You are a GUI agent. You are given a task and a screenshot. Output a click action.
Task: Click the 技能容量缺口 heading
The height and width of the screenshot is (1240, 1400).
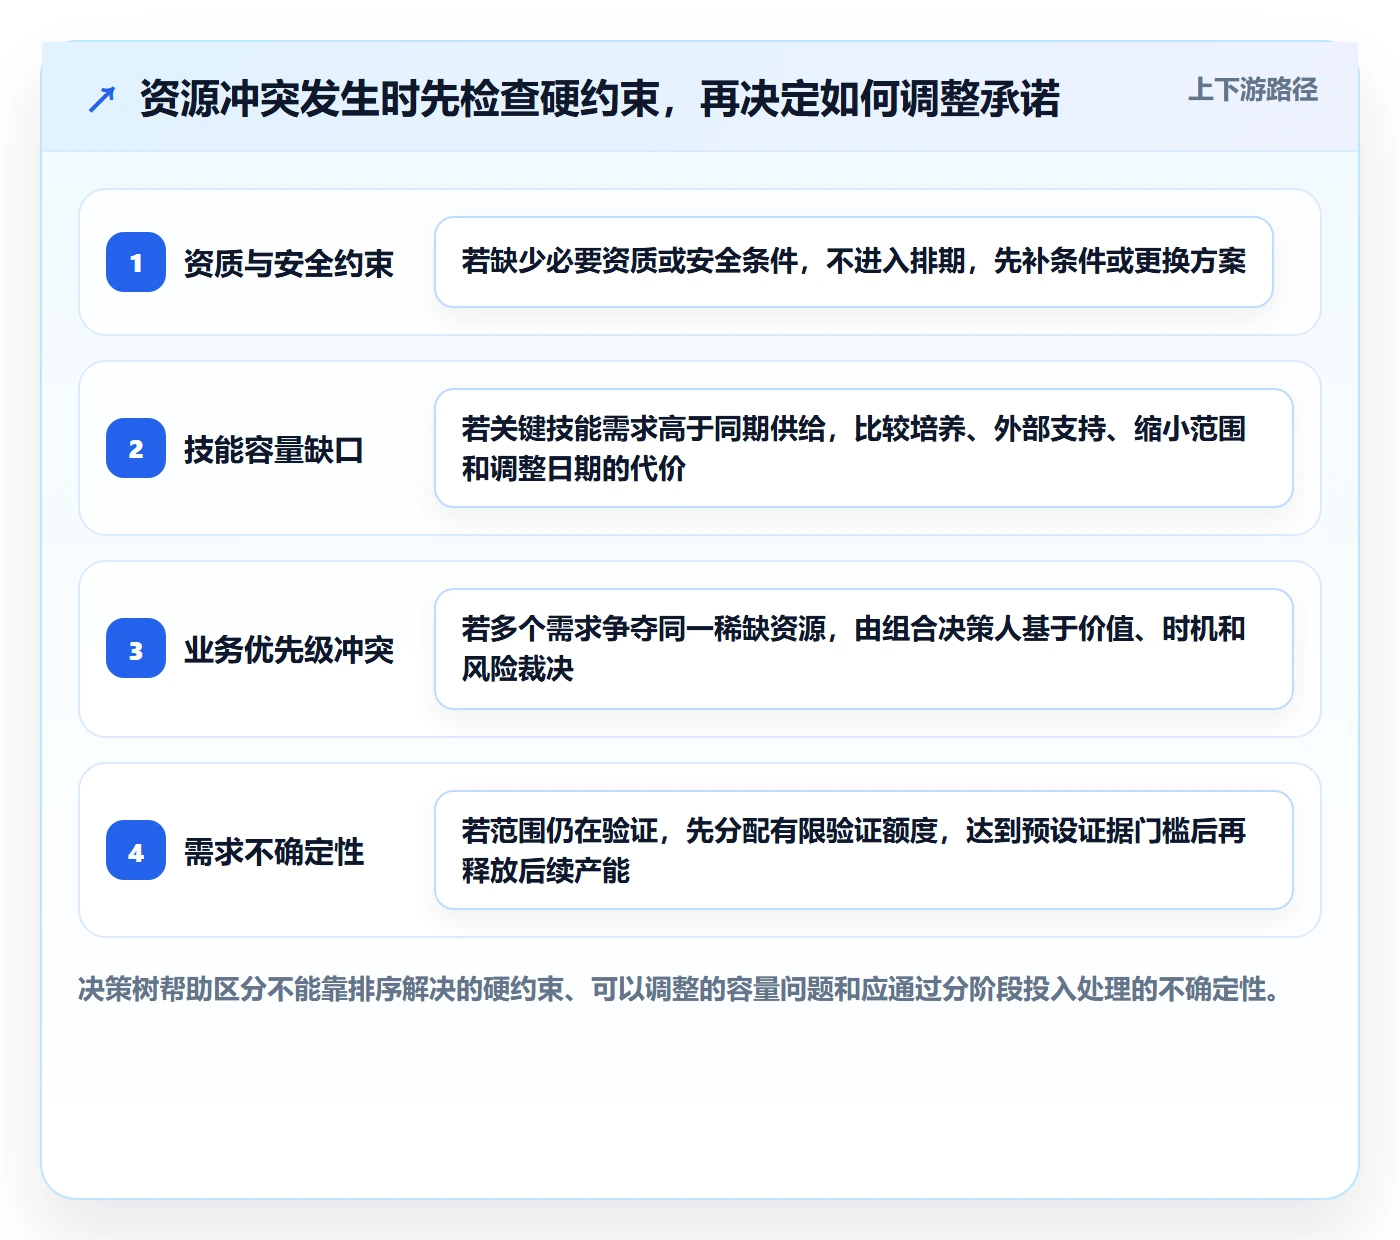coord(274,449)
